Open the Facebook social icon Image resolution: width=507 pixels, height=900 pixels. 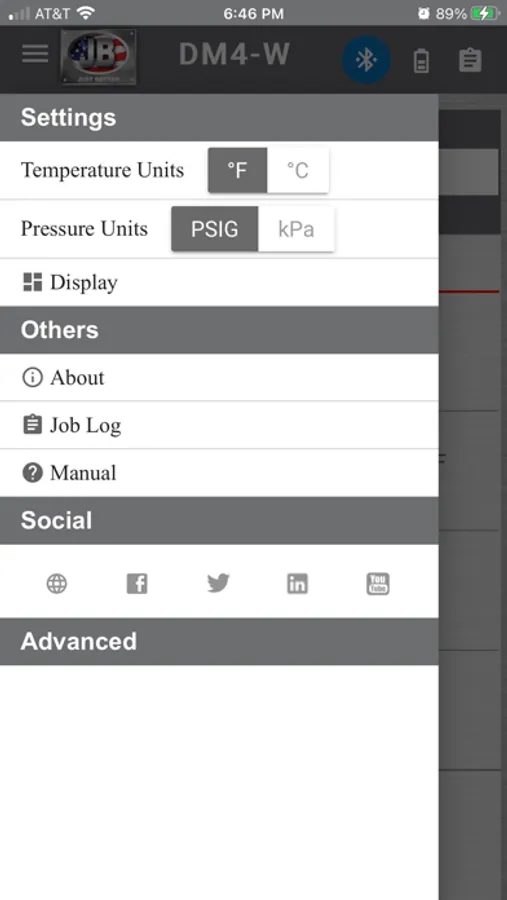coord(137,584)
